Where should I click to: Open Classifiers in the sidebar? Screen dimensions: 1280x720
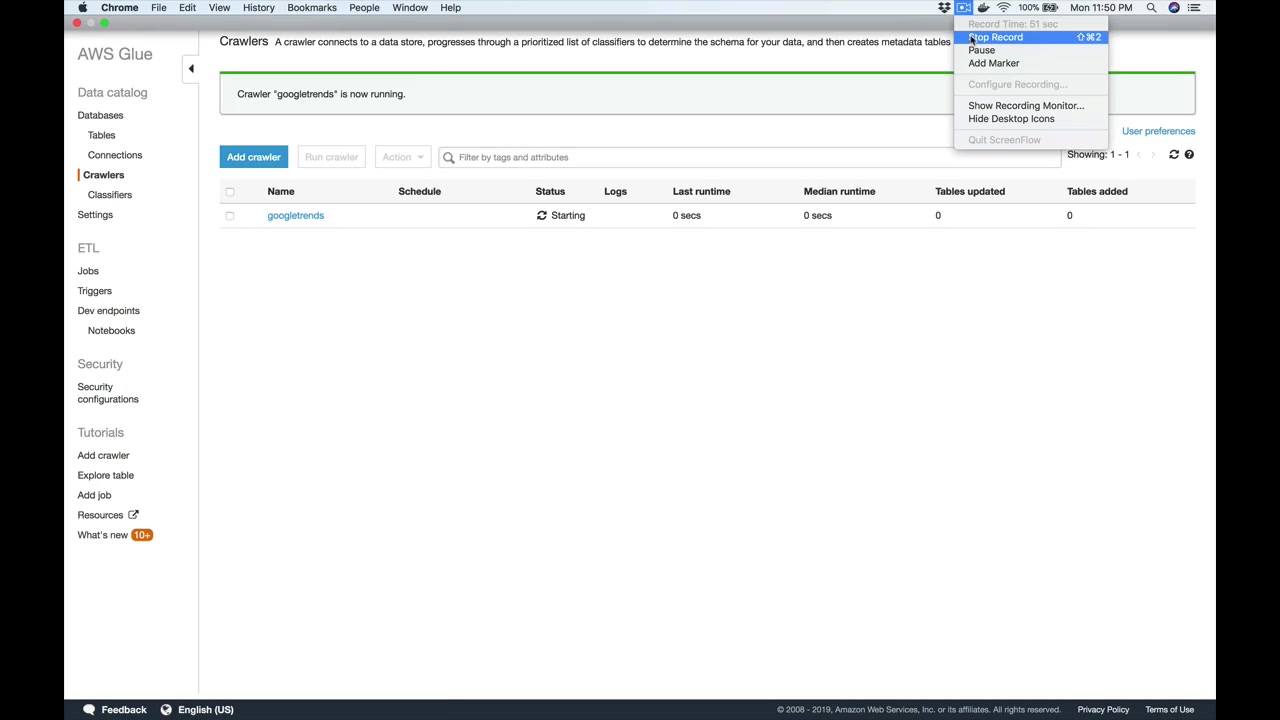(x=110, y=195)
